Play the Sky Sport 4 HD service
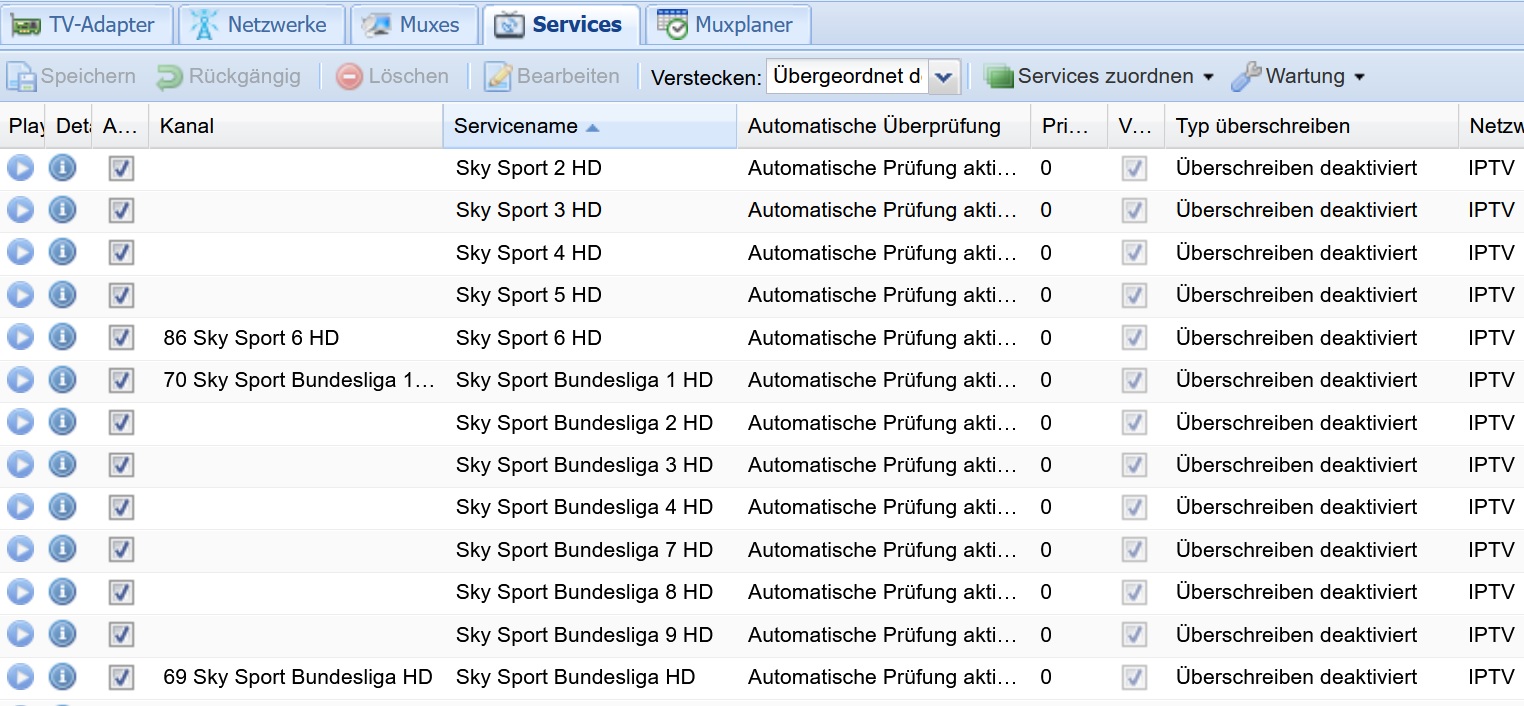 [20, 253]
